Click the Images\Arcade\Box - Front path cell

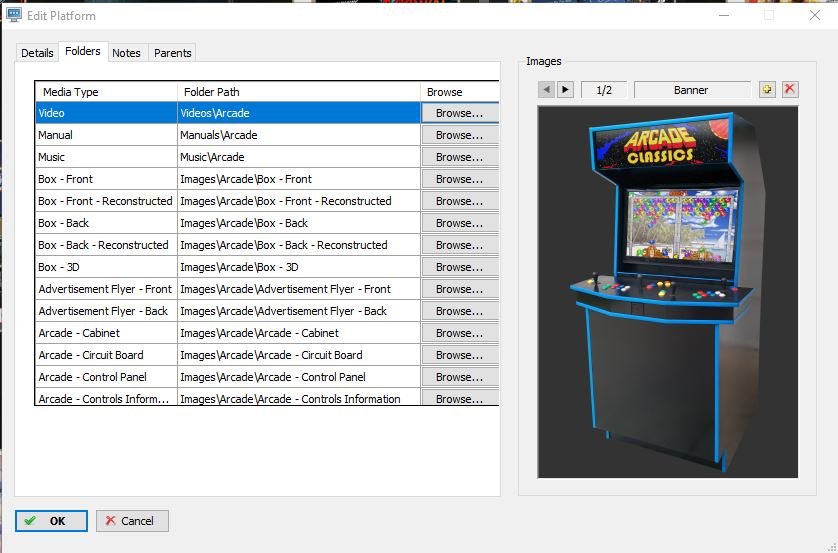(299, 179)
